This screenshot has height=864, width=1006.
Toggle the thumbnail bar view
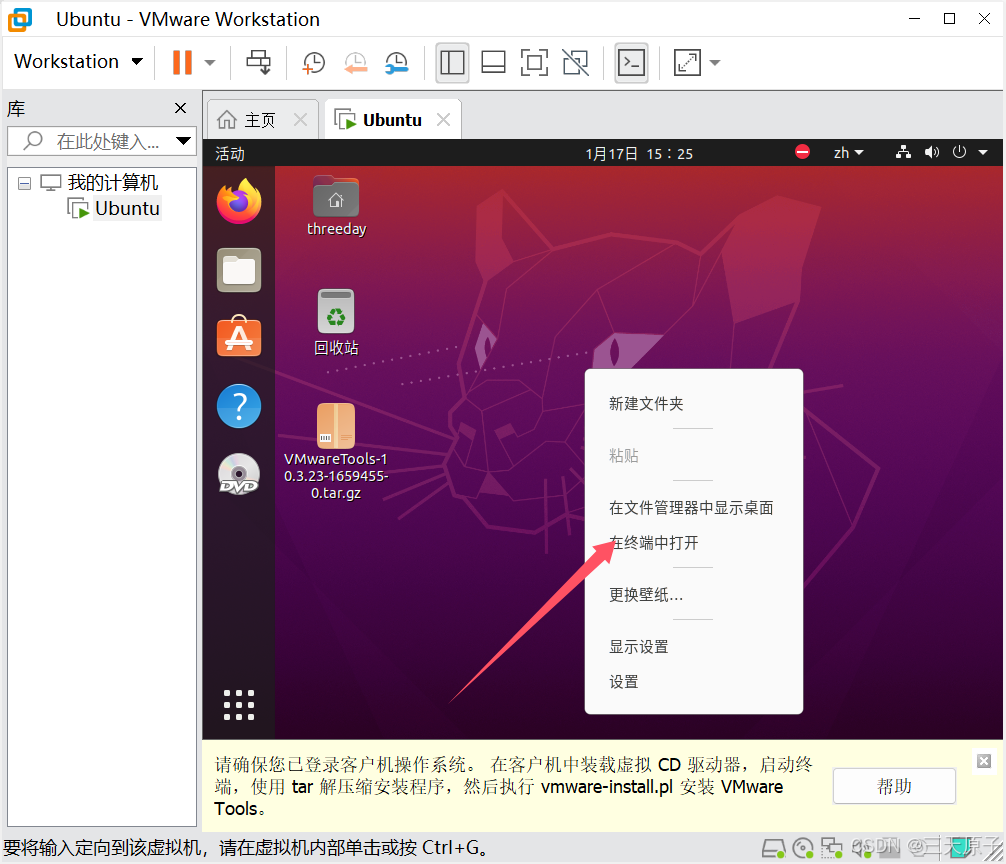493,62
